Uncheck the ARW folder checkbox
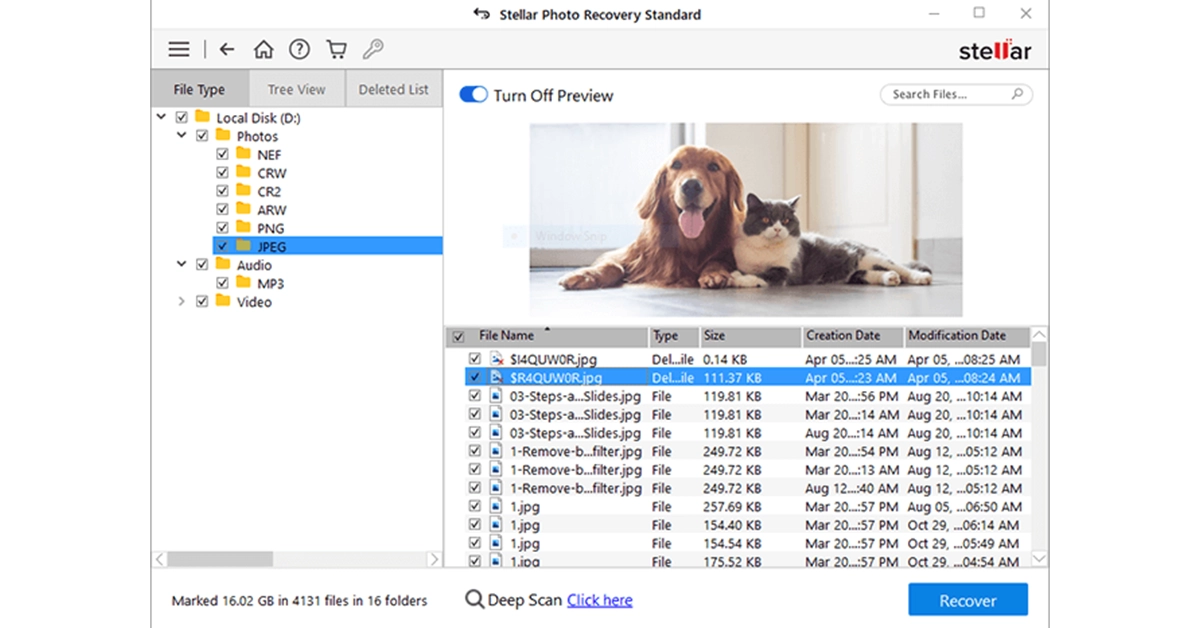Image resolution: width=1200 pixels, height=628 pixels. coord(222,209)
